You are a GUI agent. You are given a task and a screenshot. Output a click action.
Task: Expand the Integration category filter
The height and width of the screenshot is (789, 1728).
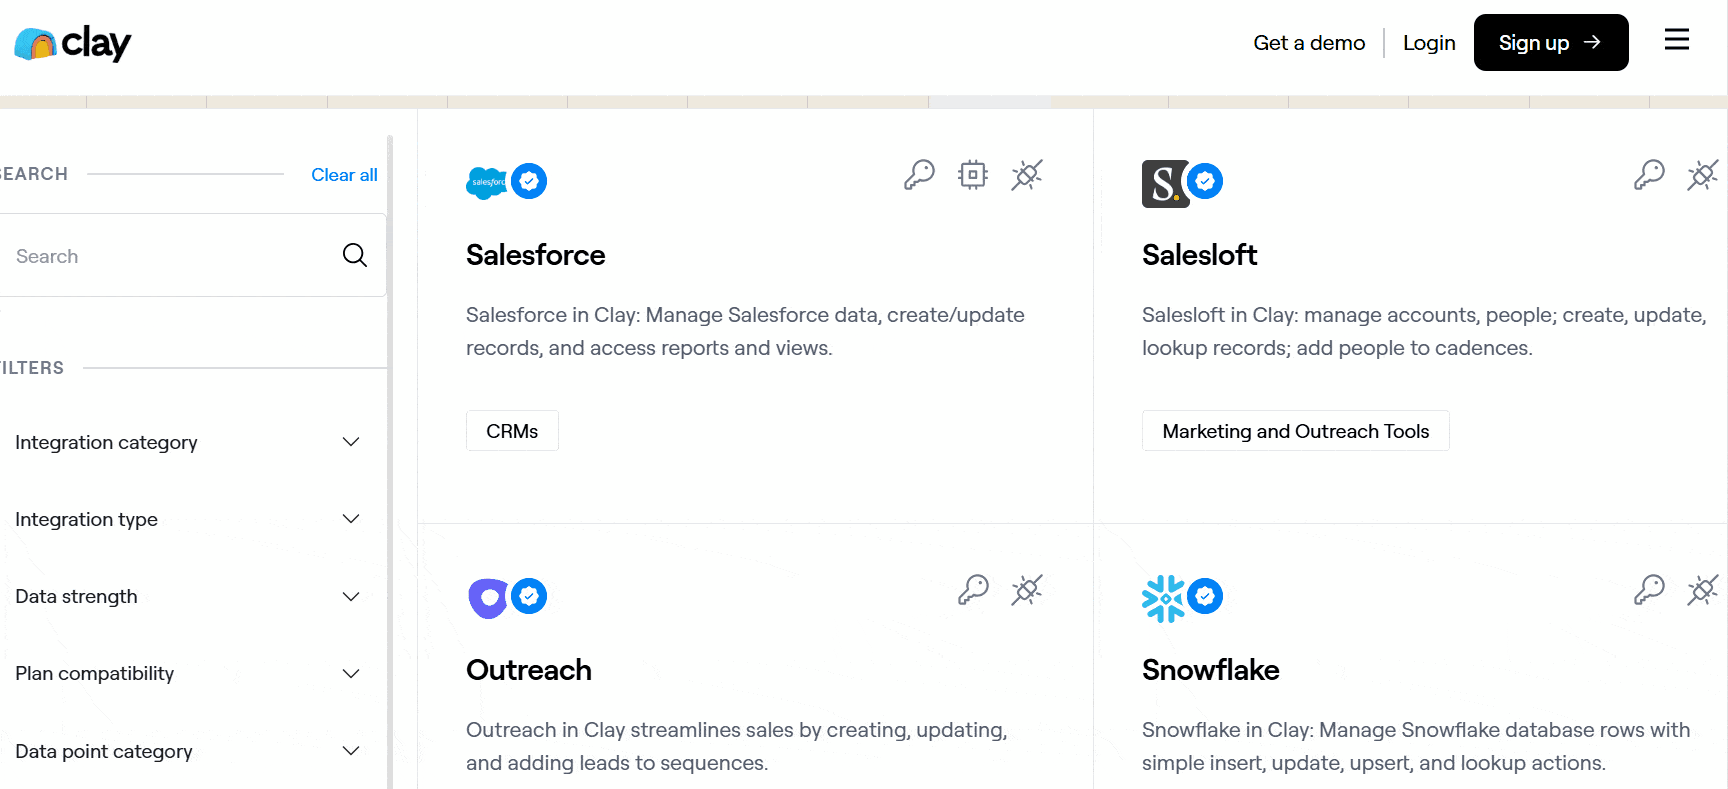click(351, 442)
